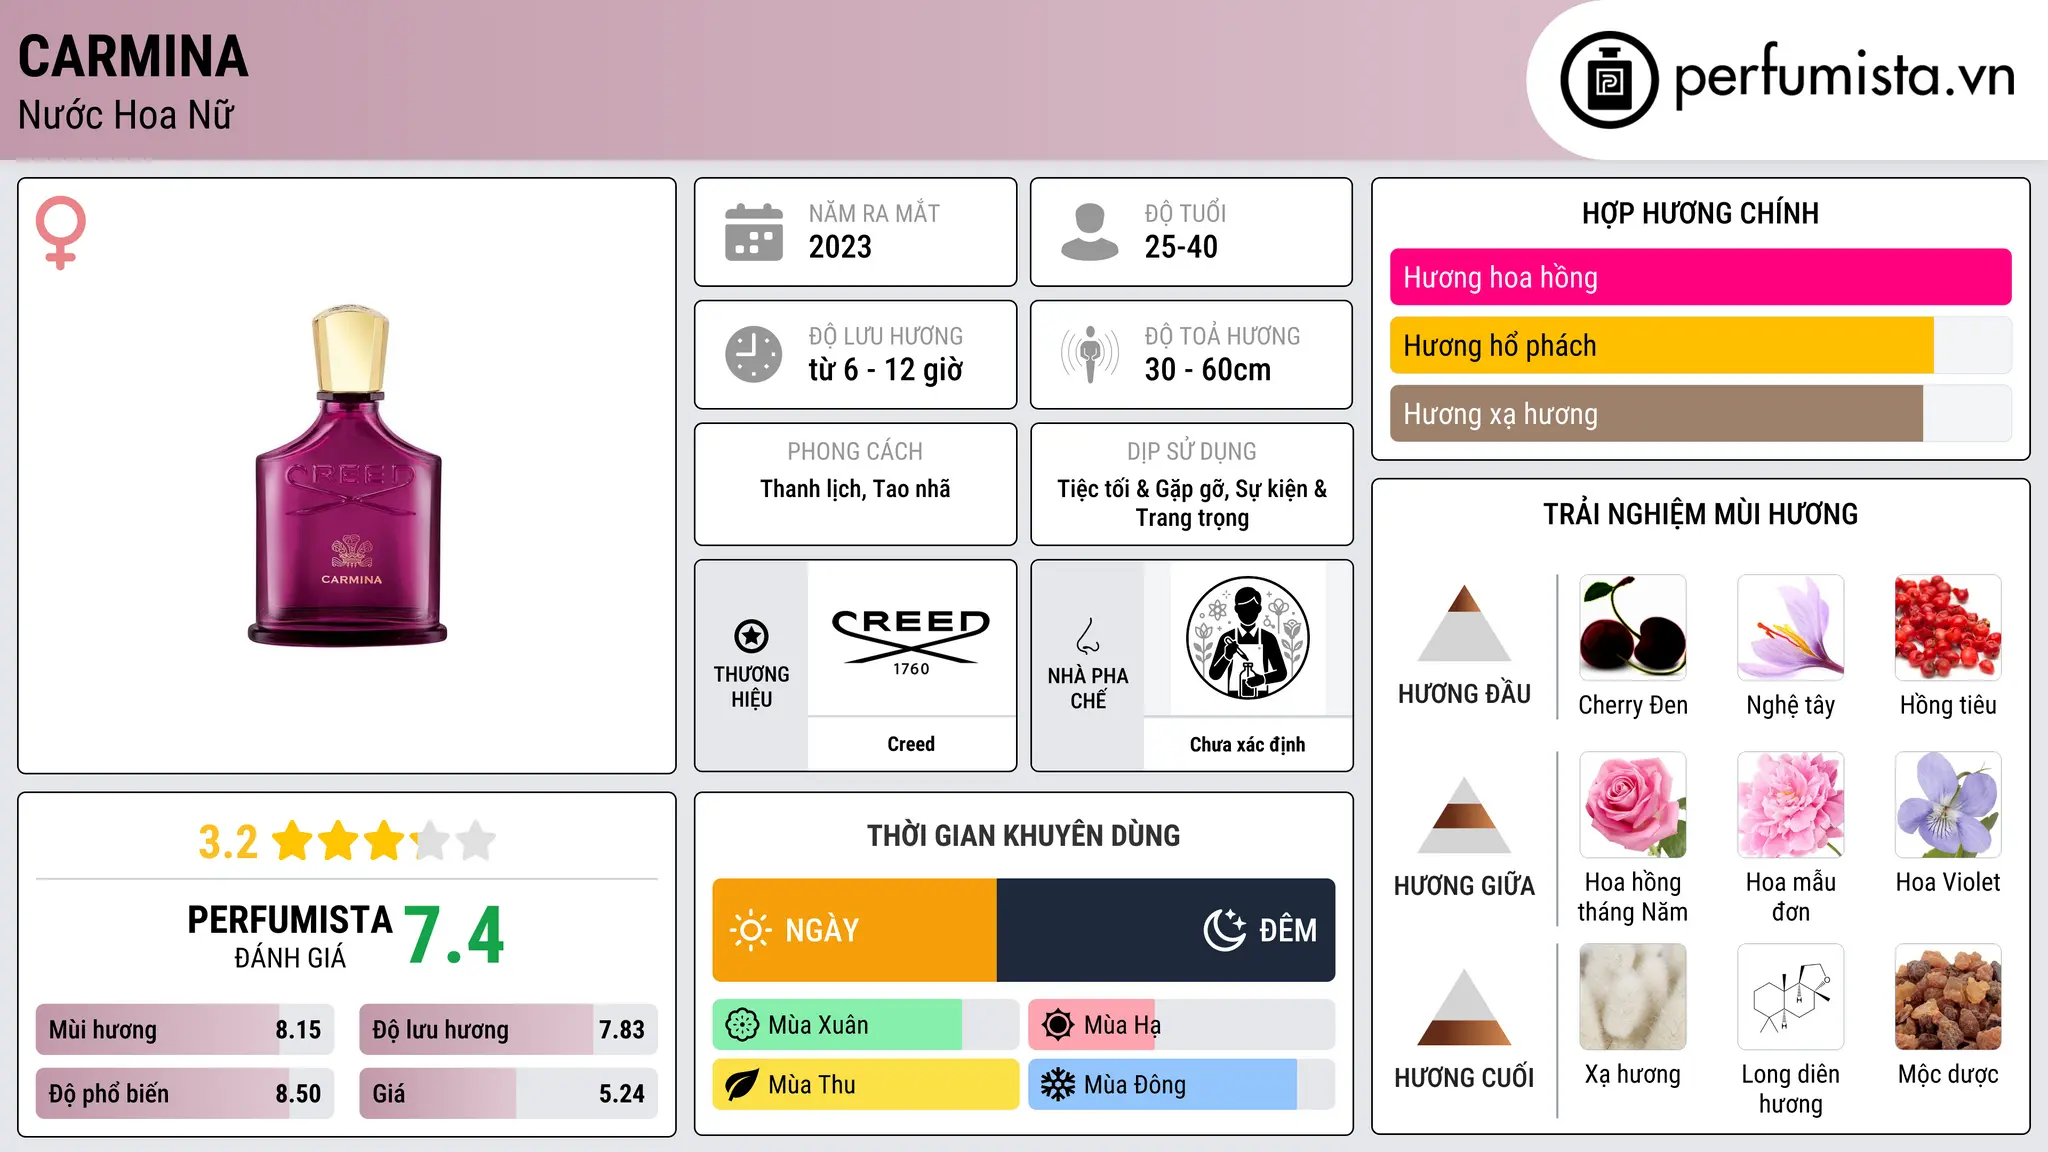2048x1152 pixels.
Task: Click the occasion text Tiệc tối & Gặp gỡ
Action: click(1143, 489)
